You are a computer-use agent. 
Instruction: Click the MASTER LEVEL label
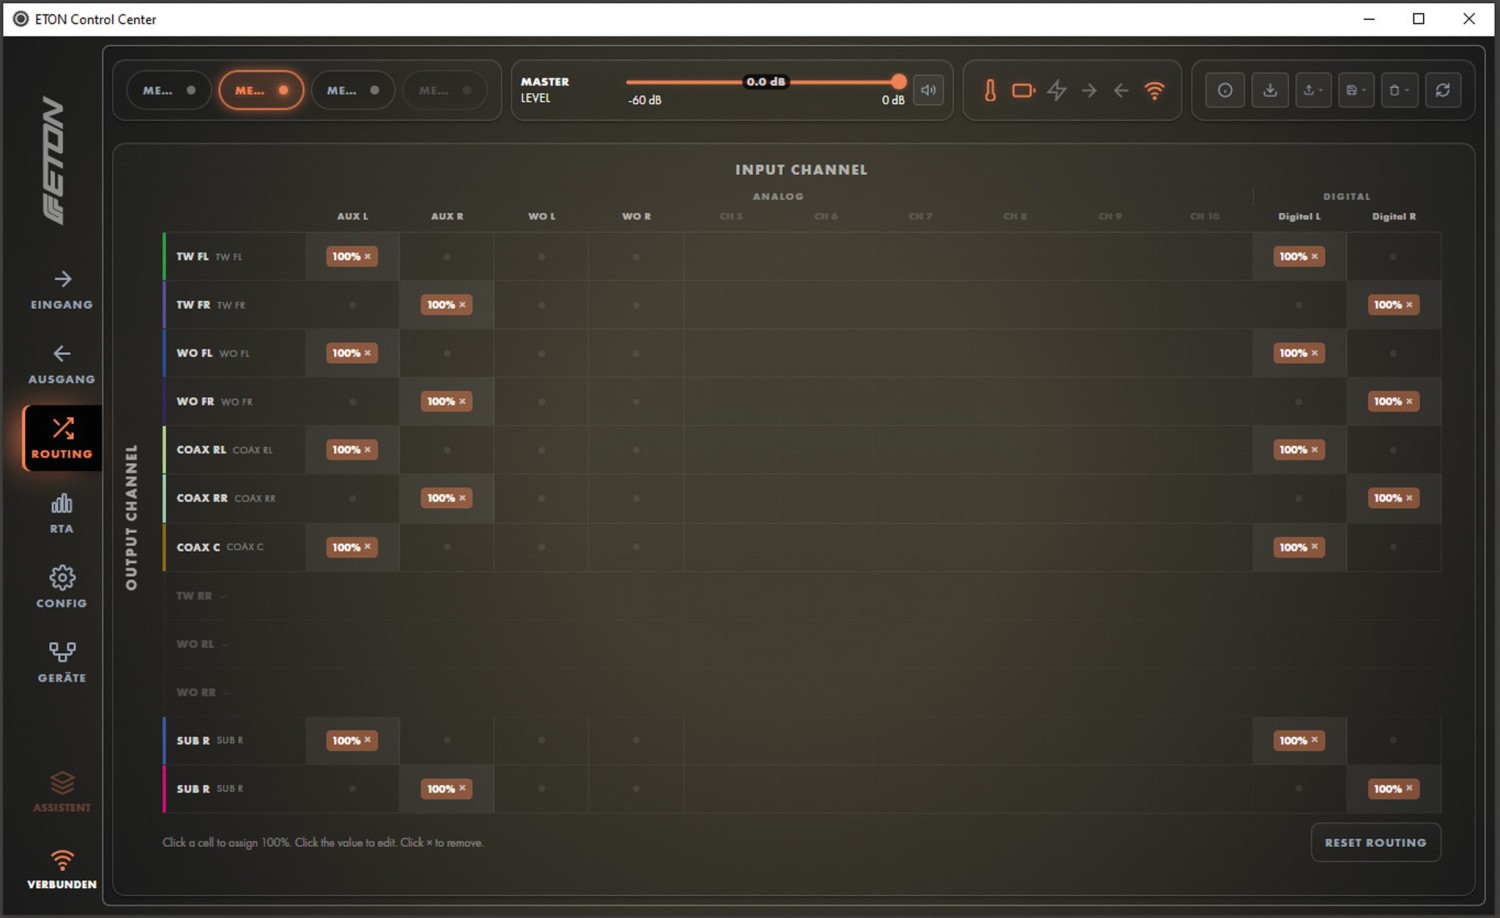click(545, 90)
